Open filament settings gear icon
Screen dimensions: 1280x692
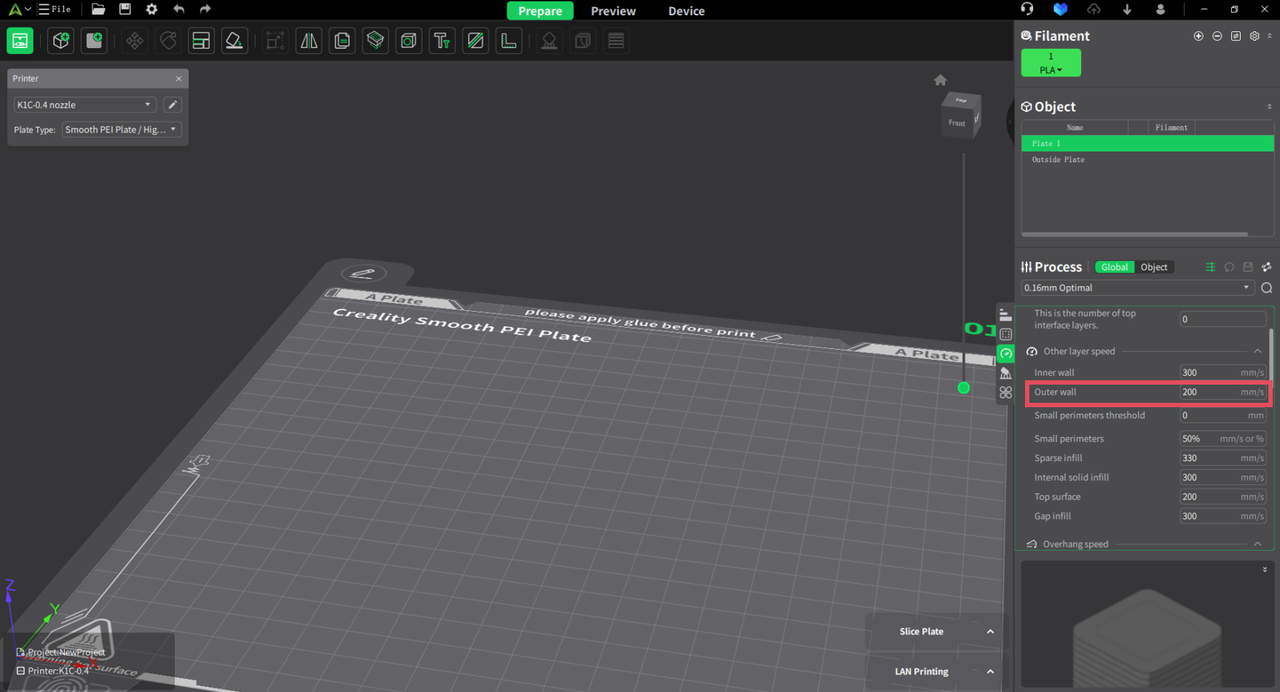(x=1254, y=36)
